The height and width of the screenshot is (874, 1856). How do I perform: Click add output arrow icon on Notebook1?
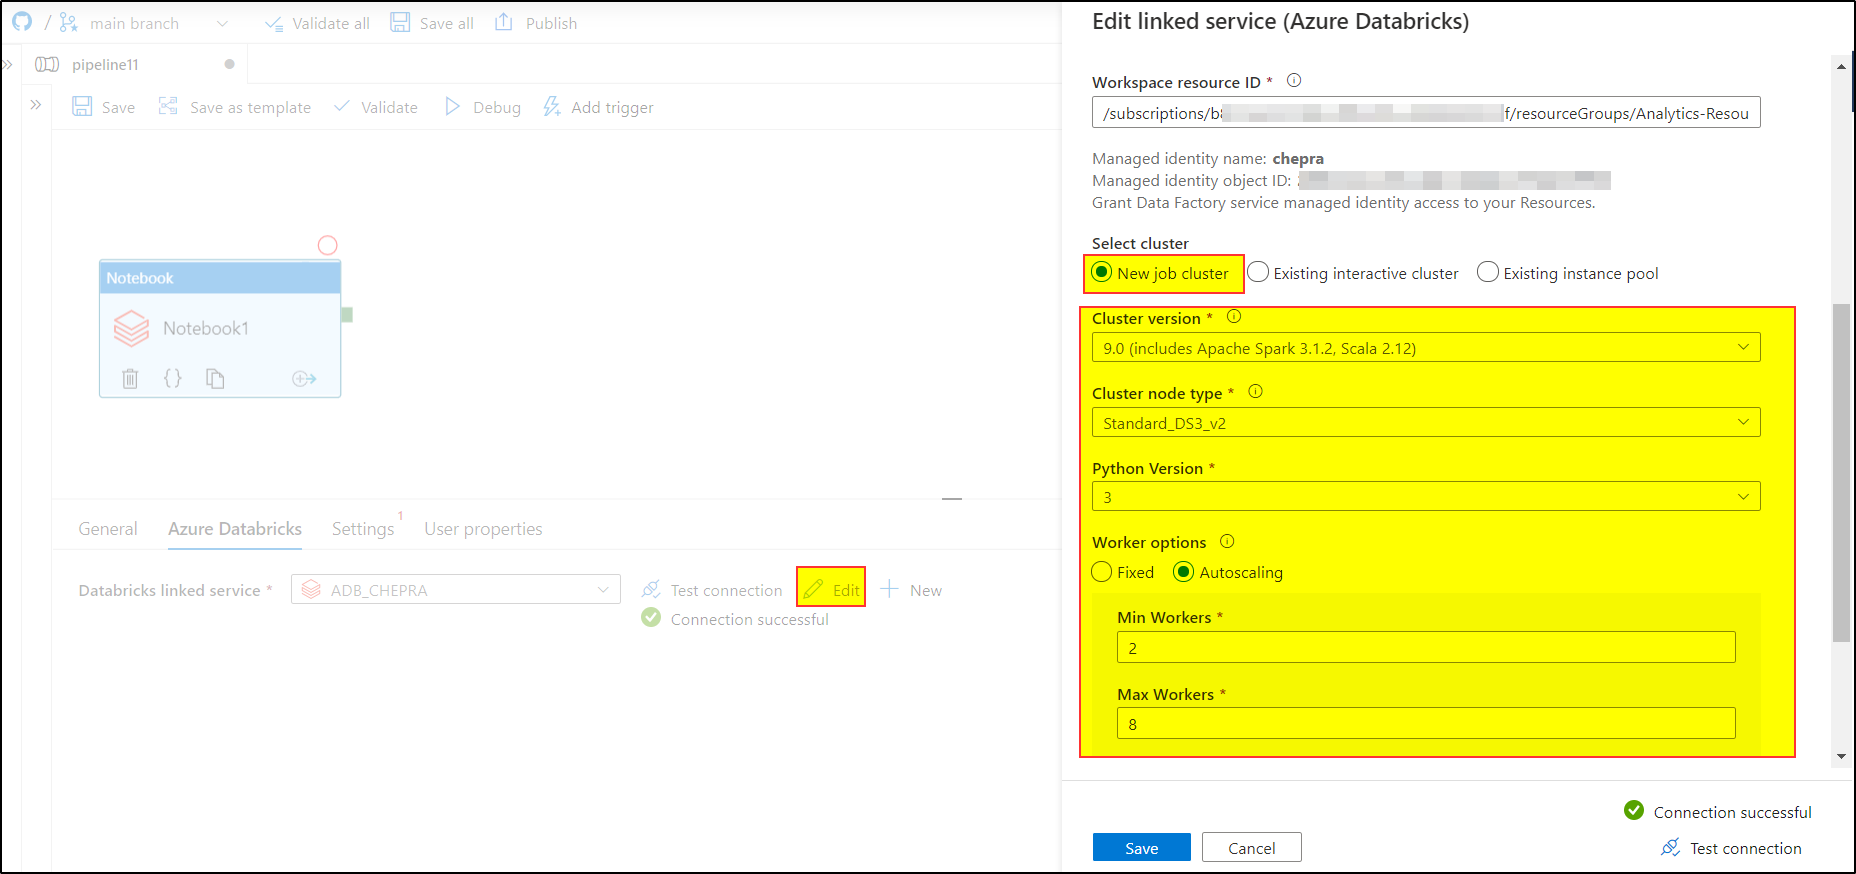click(304, 378)
